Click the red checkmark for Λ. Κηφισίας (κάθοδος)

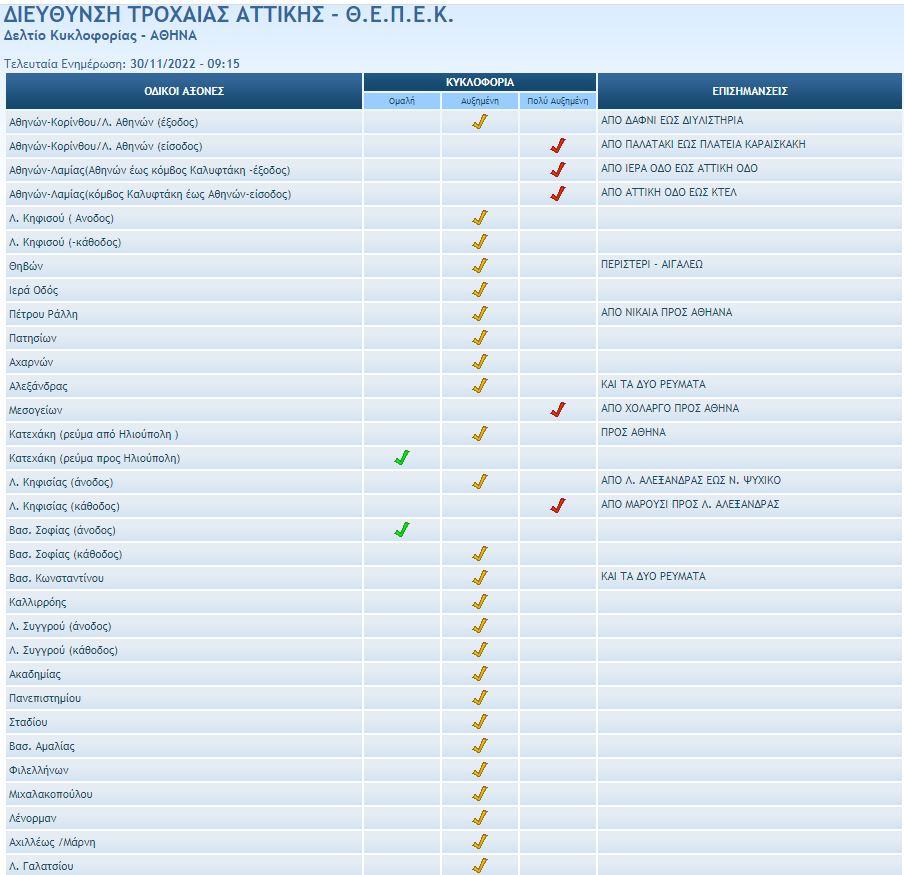(x=558, y=506)
